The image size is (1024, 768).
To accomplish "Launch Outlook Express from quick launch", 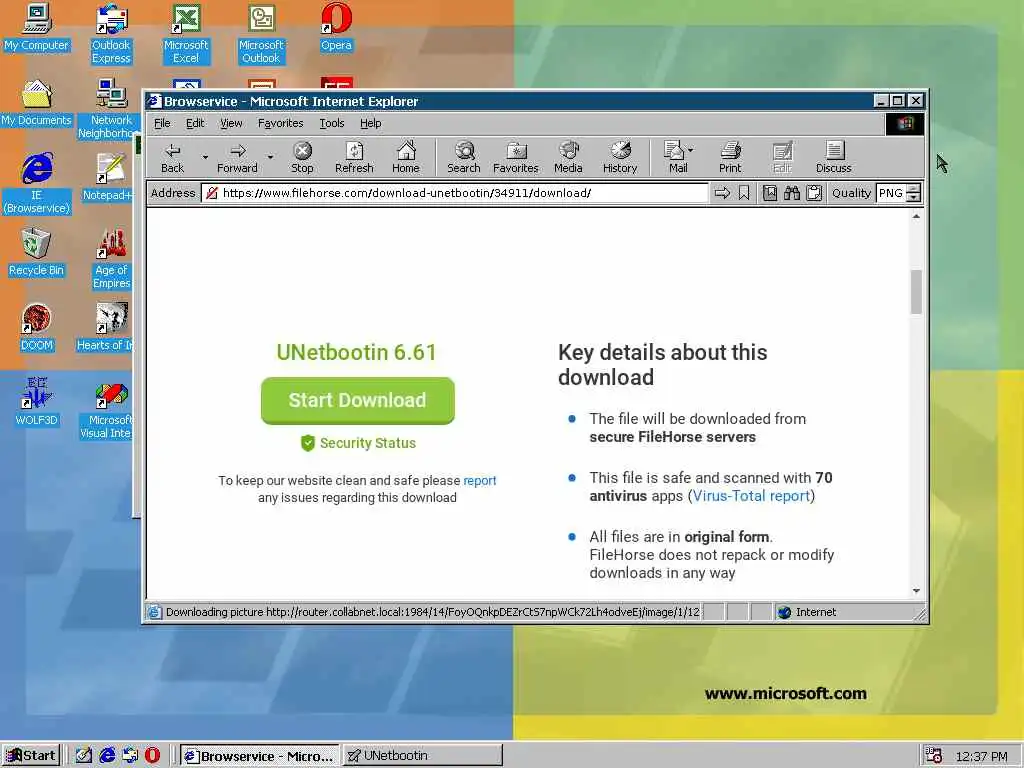I will point(129,755).
